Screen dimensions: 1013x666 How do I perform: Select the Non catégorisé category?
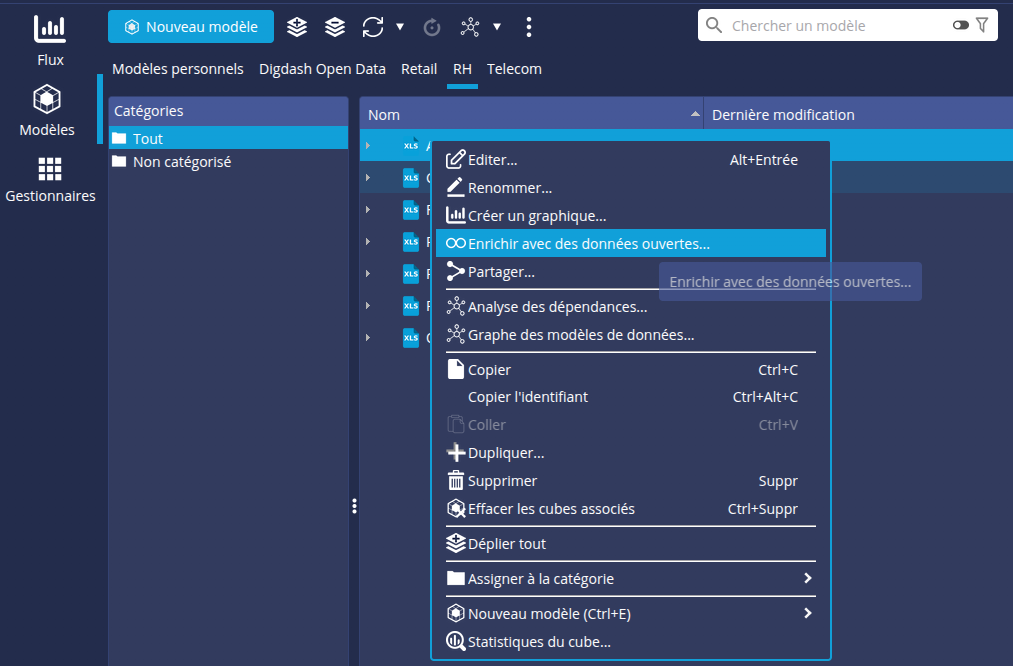click(182, 161)
